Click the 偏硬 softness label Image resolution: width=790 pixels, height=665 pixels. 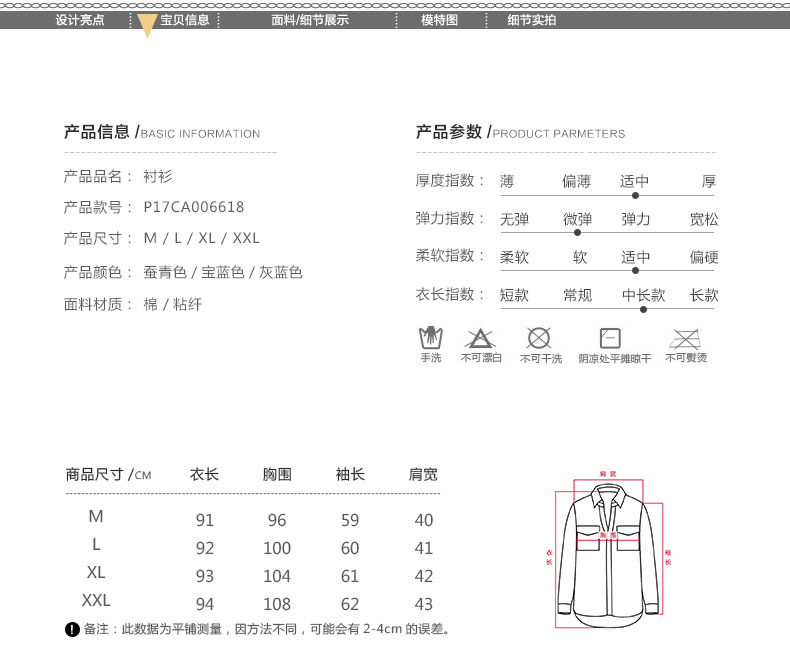[704, 257]
